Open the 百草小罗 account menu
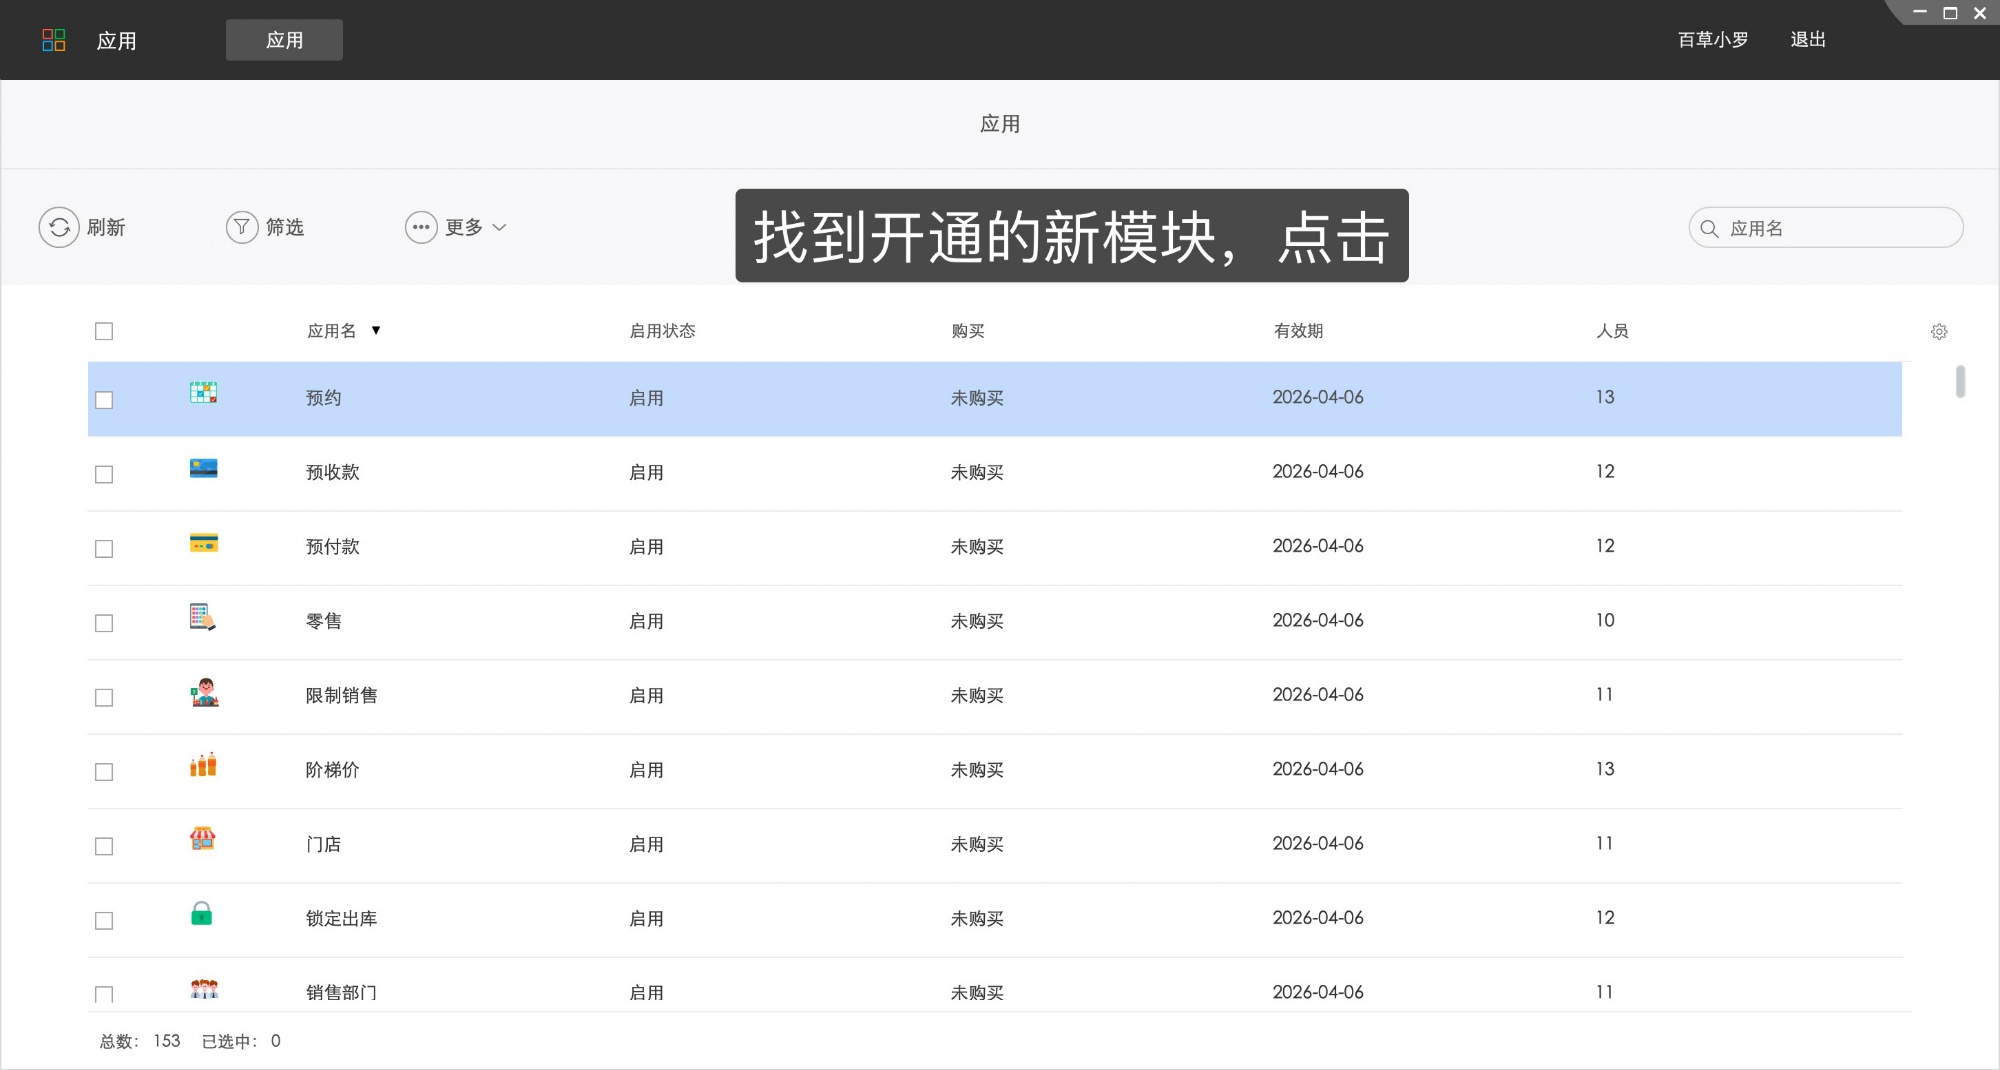The image size is (2000, 1070). tap(1712, 39)
